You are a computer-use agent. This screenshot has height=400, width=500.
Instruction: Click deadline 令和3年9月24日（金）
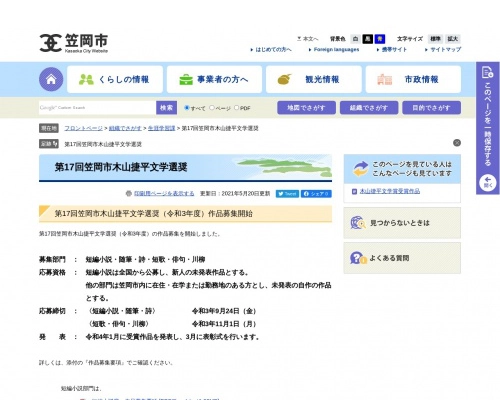point(224,311)
